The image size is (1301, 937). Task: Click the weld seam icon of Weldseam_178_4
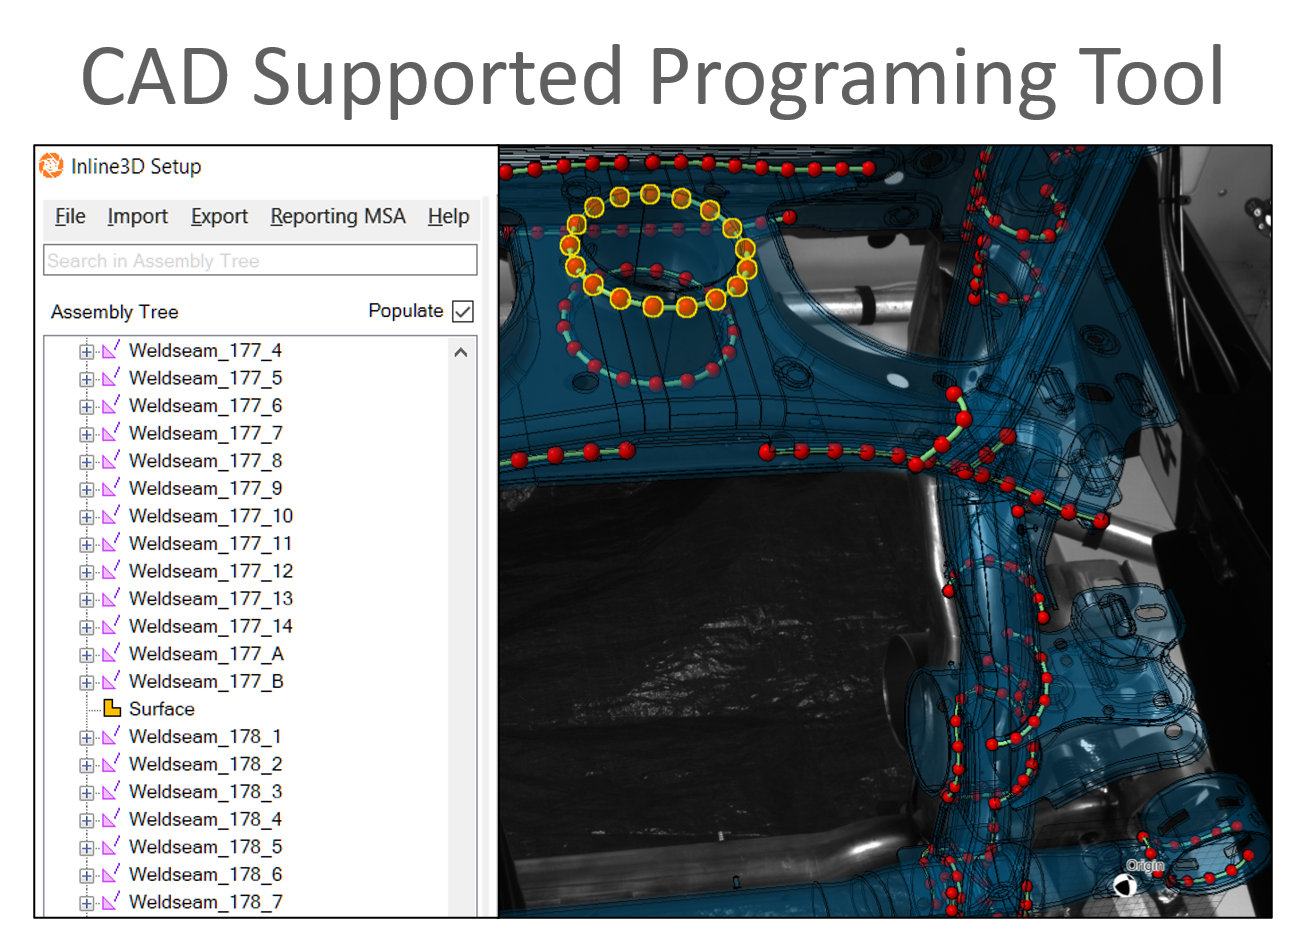coord(111,818)
